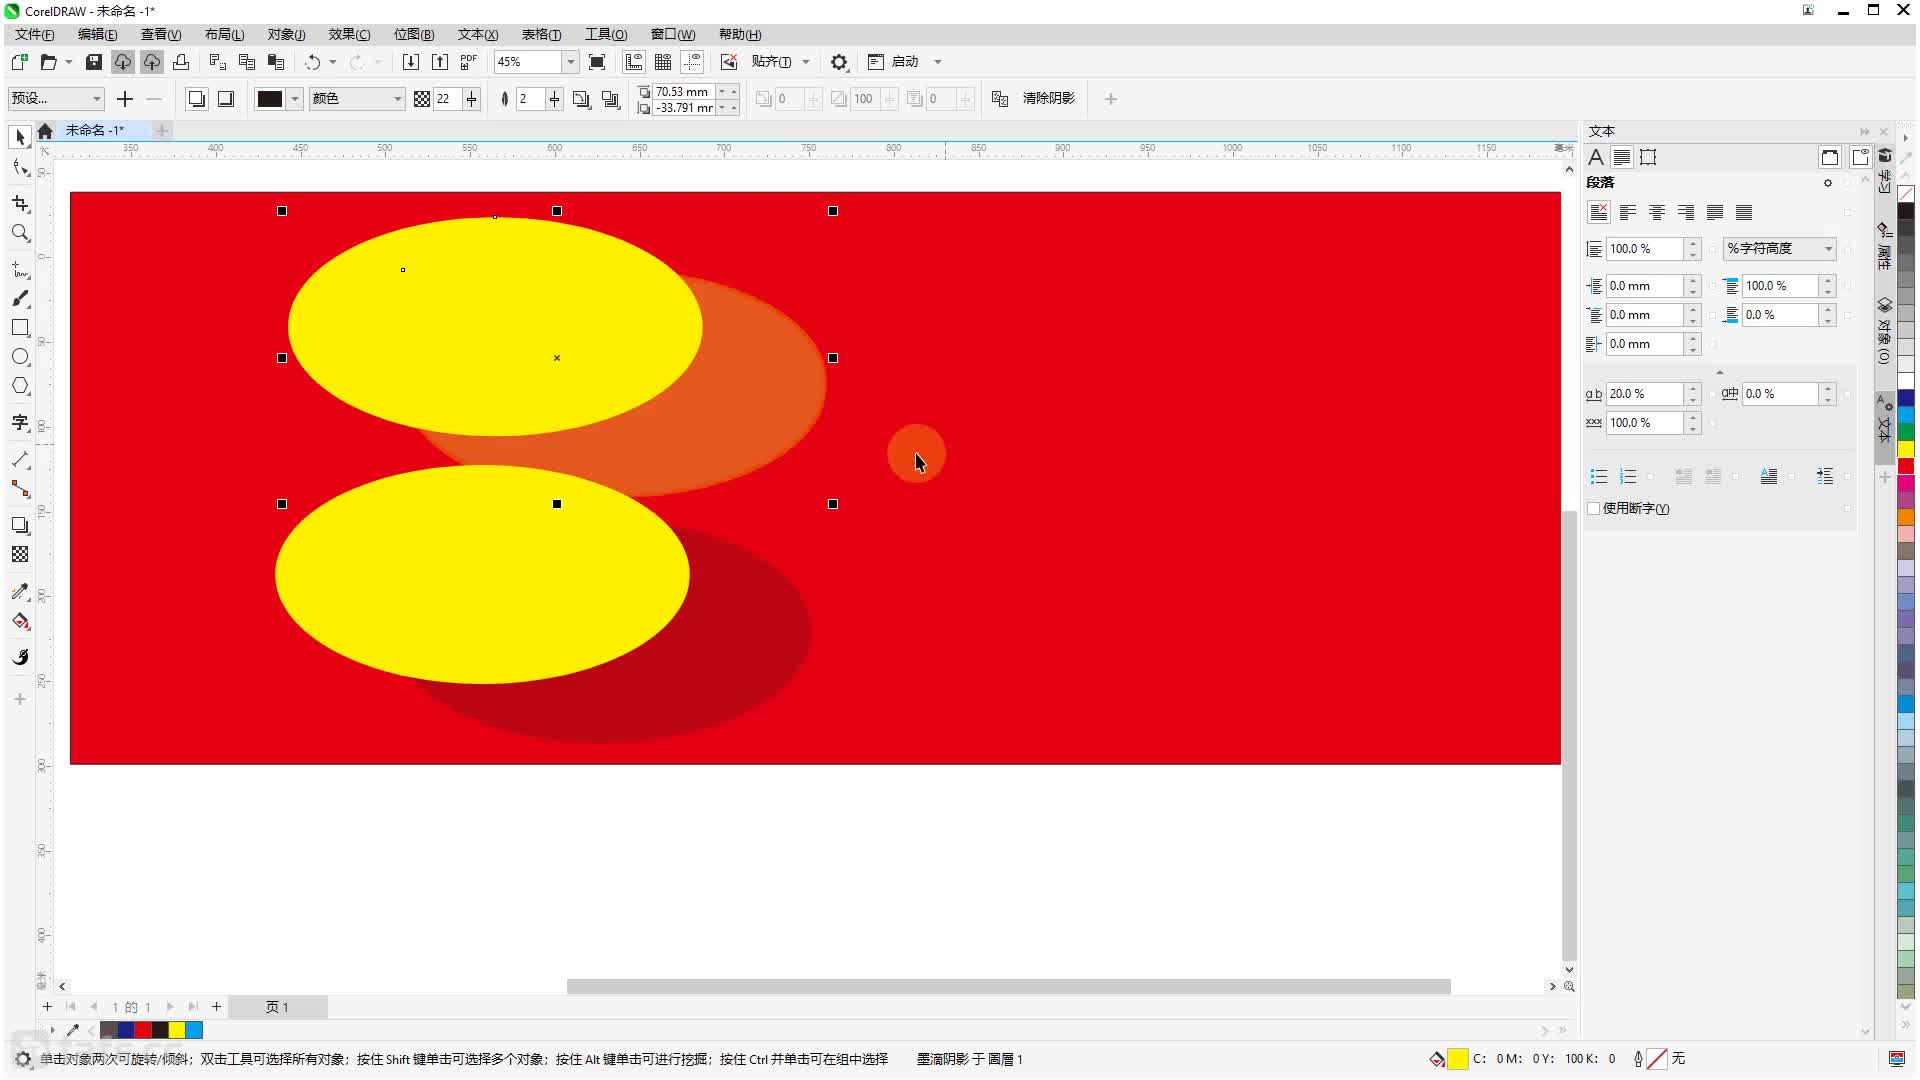Image resolution: width=1920 pixels, height=1080 pixels.
Task: Click the 清除阴影 clear shadow button
Action: coord(1048,98)
